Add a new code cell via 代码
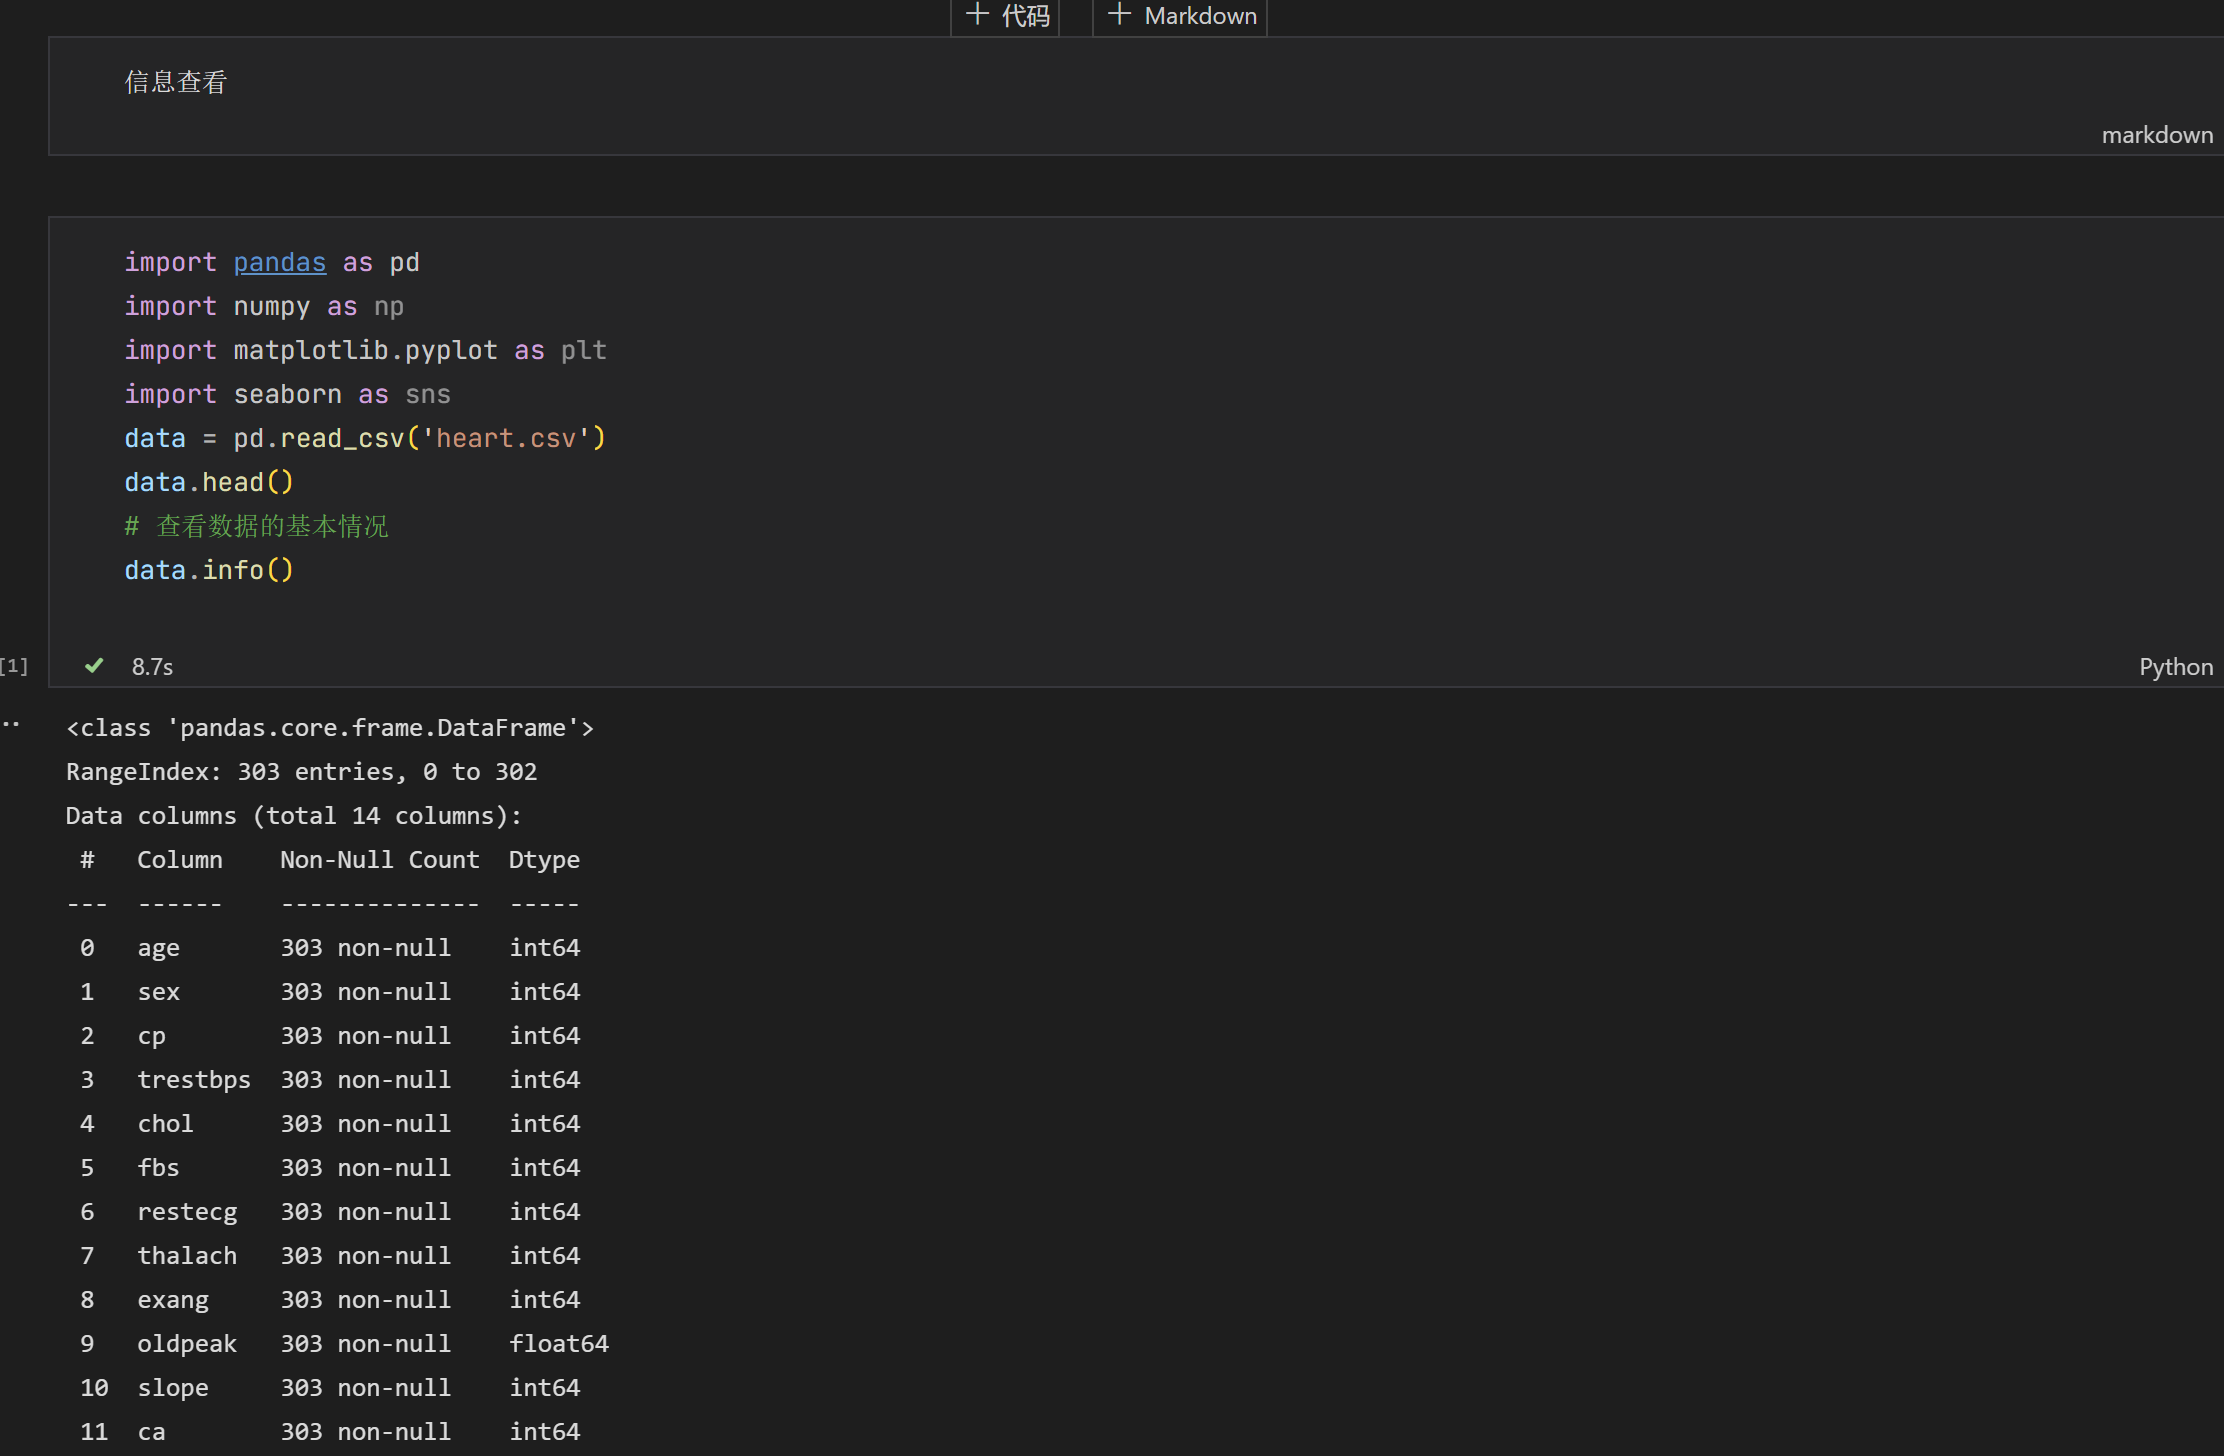This screenshot has width=2224, height=1456. click(x=1025, y=16)
